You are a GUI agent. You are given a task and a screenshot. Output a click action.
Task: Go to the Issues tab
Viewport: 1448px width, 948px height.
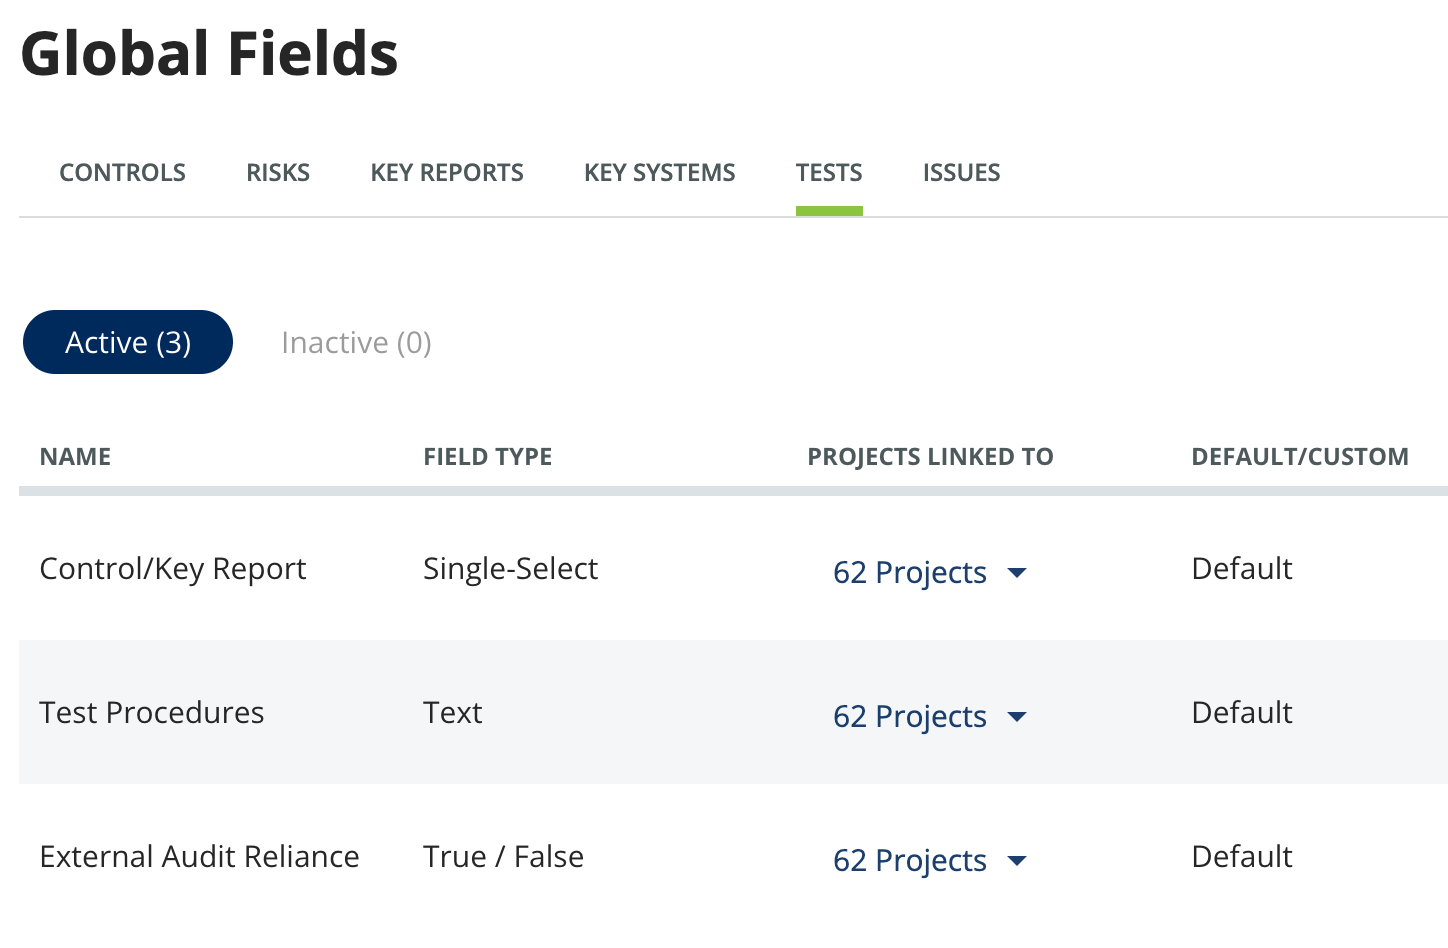pyautogui.click(x=961, y=173)
